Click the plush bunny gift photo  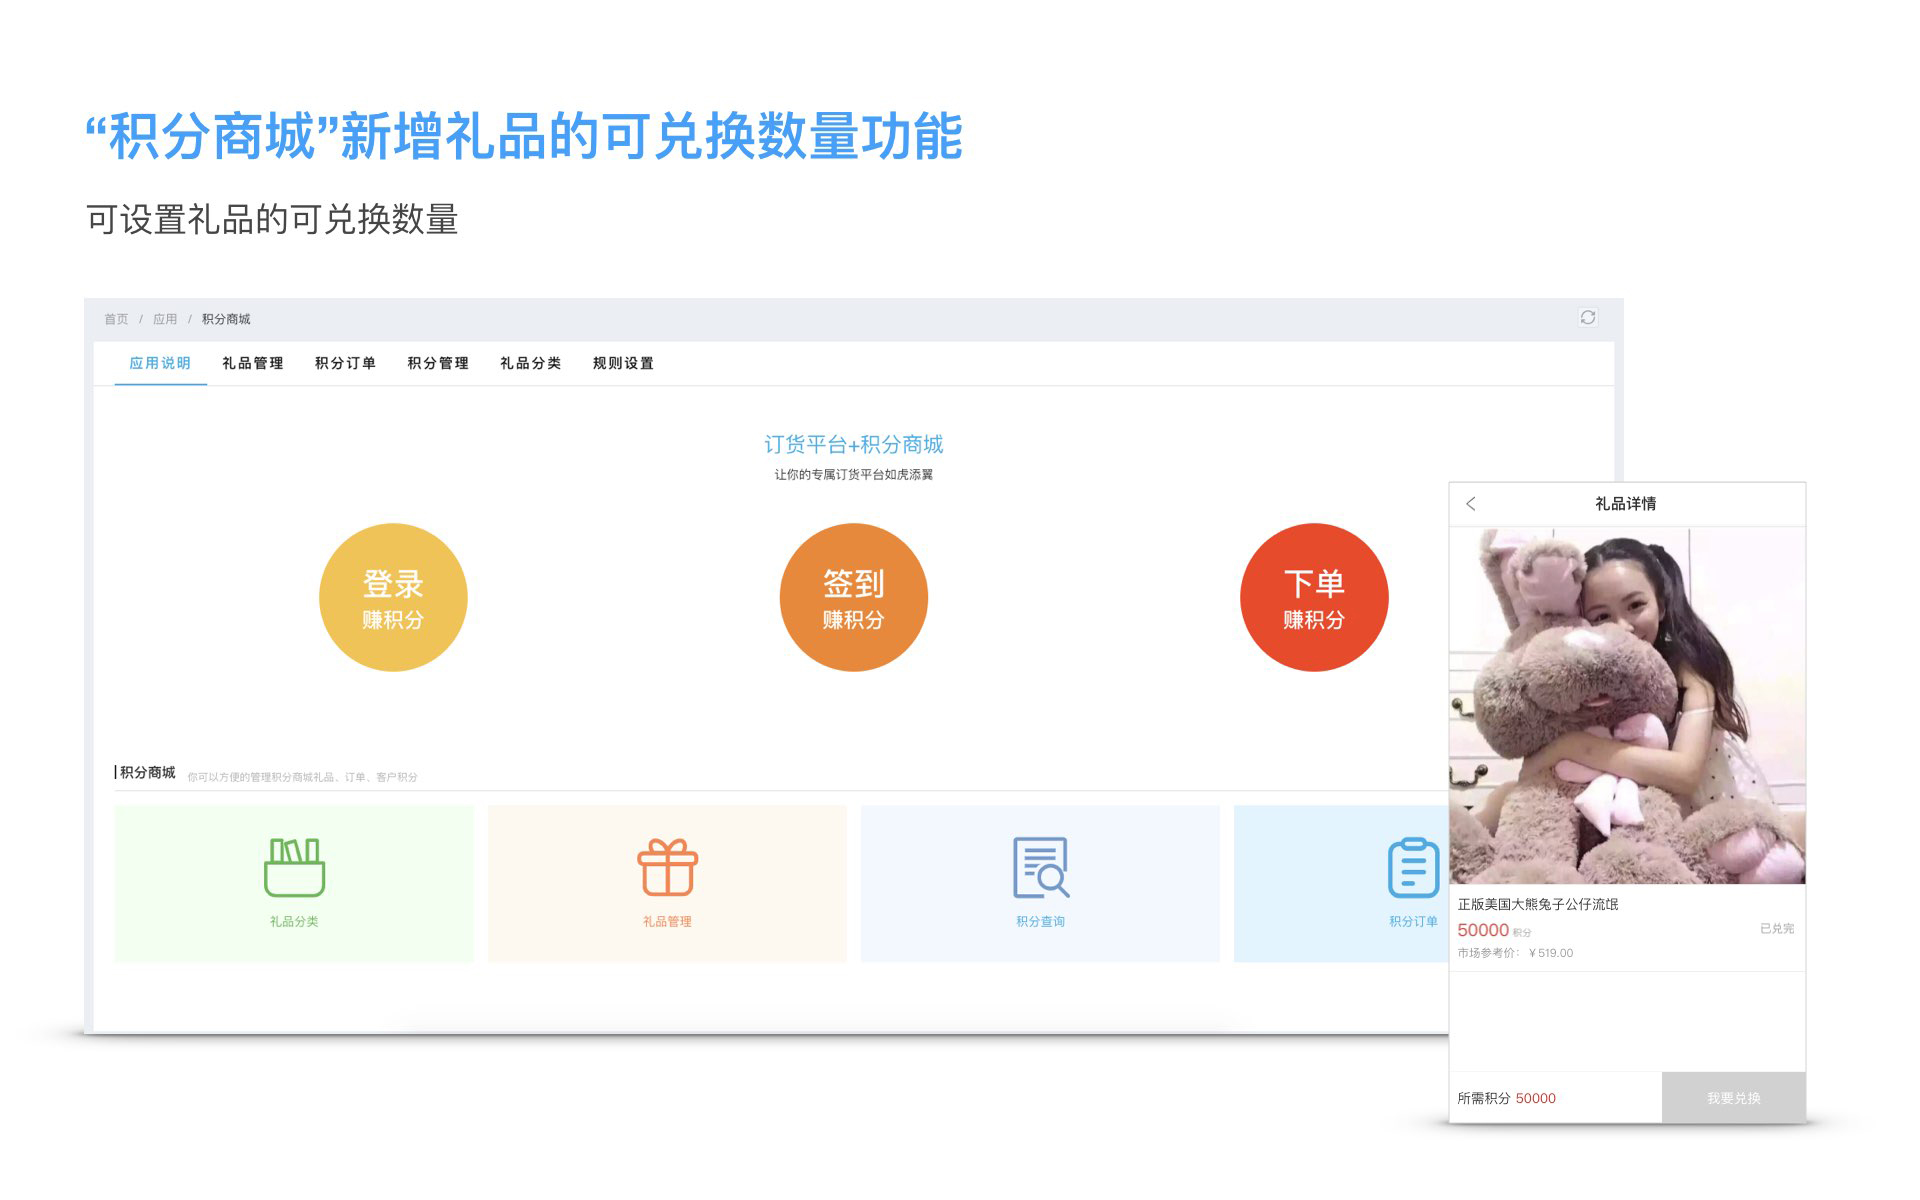[1627, 705]
